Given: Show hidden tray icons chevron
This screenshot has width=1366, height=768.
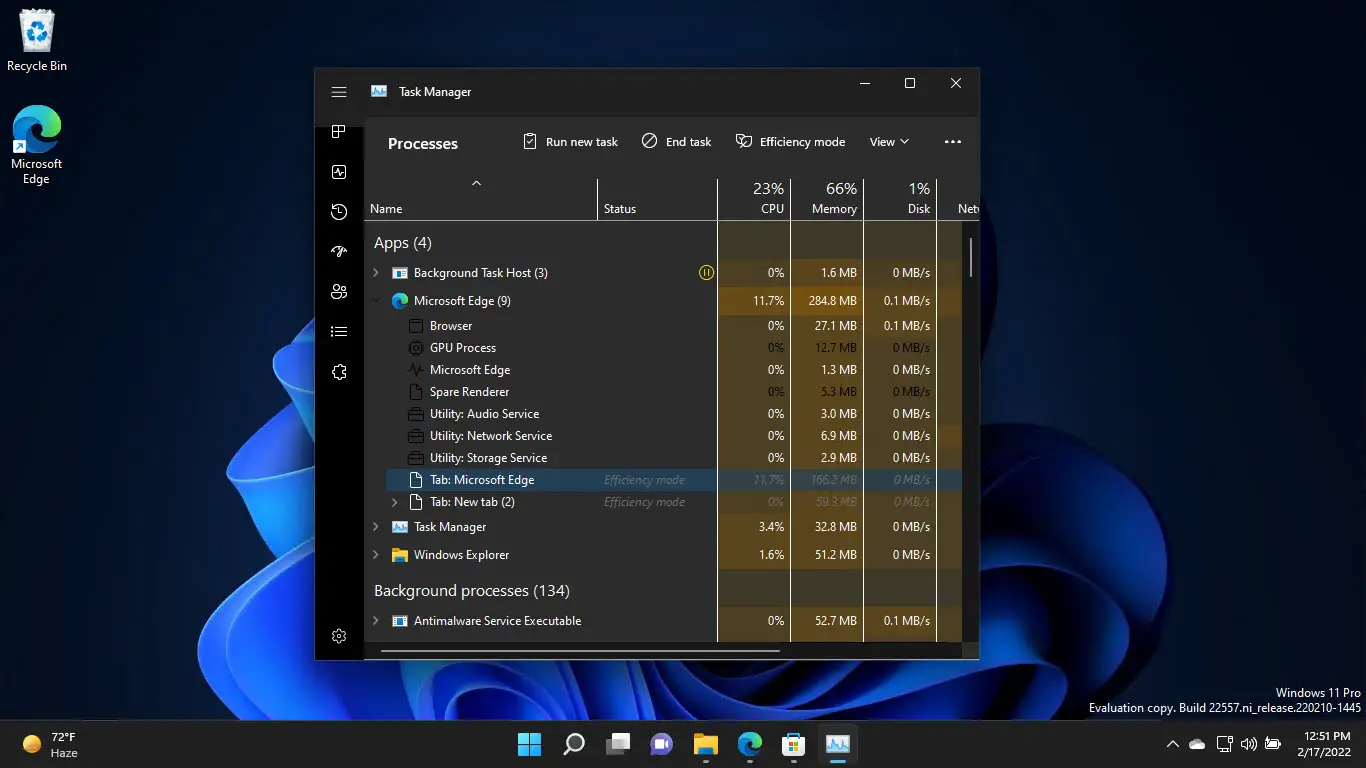Looking at the screenshot, I should (x=1173, y=744).
